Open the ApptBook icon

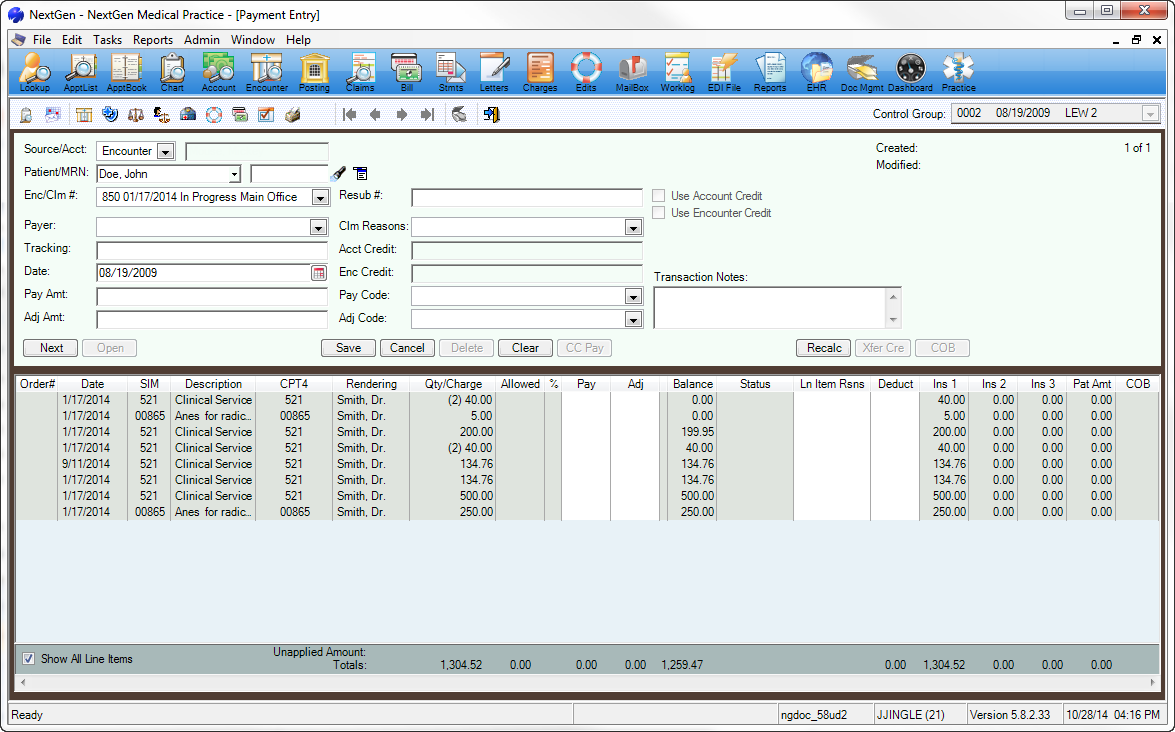point(127,73)
